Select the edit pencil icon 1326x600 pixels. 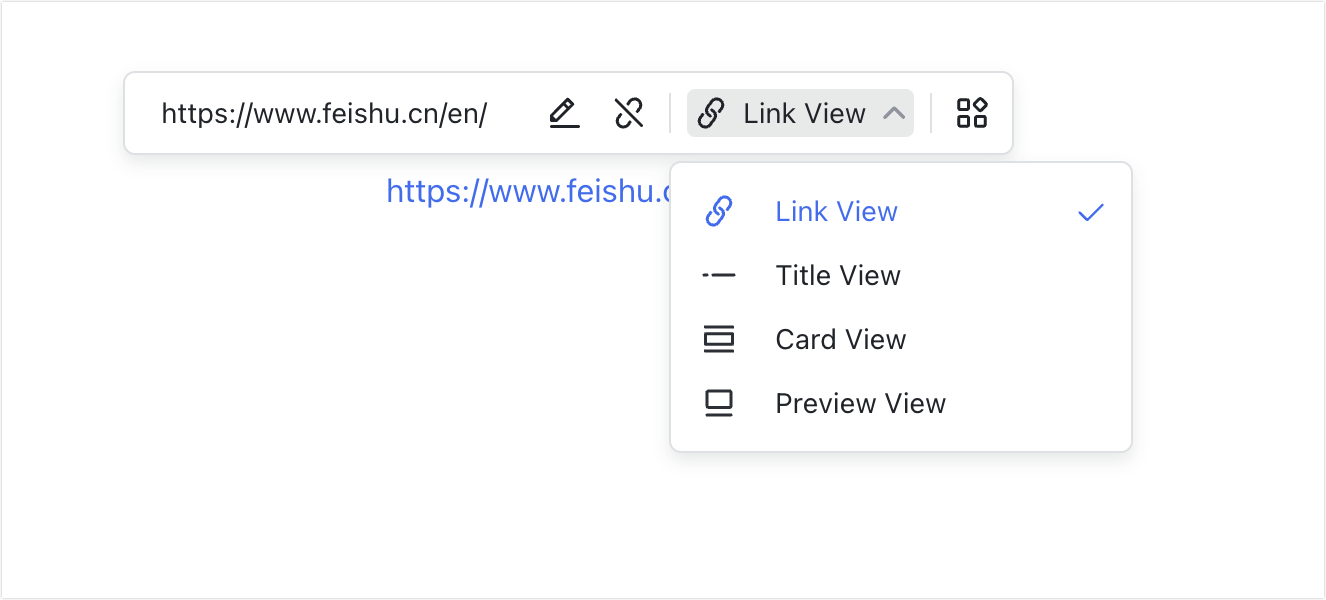(564, 113)
